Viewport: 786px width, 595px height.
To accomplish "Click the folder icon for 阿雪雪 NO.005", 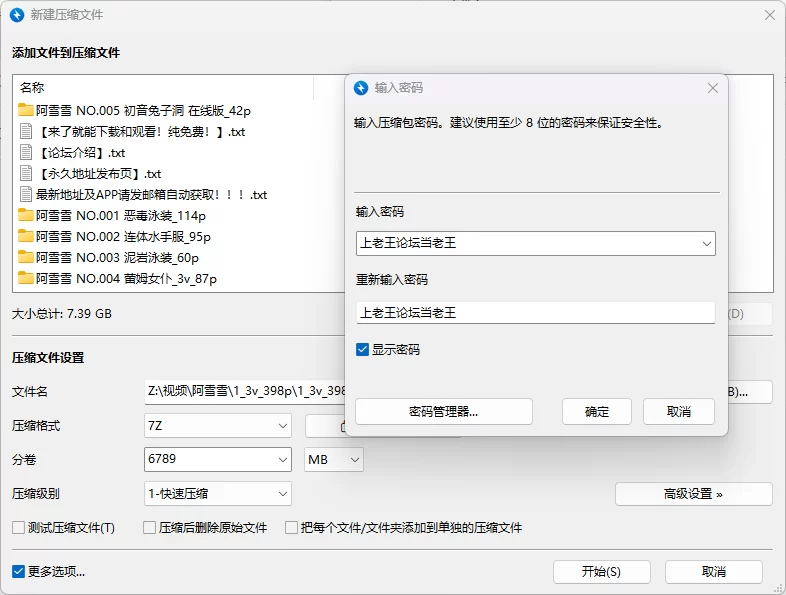I will [x=26, y=111].
